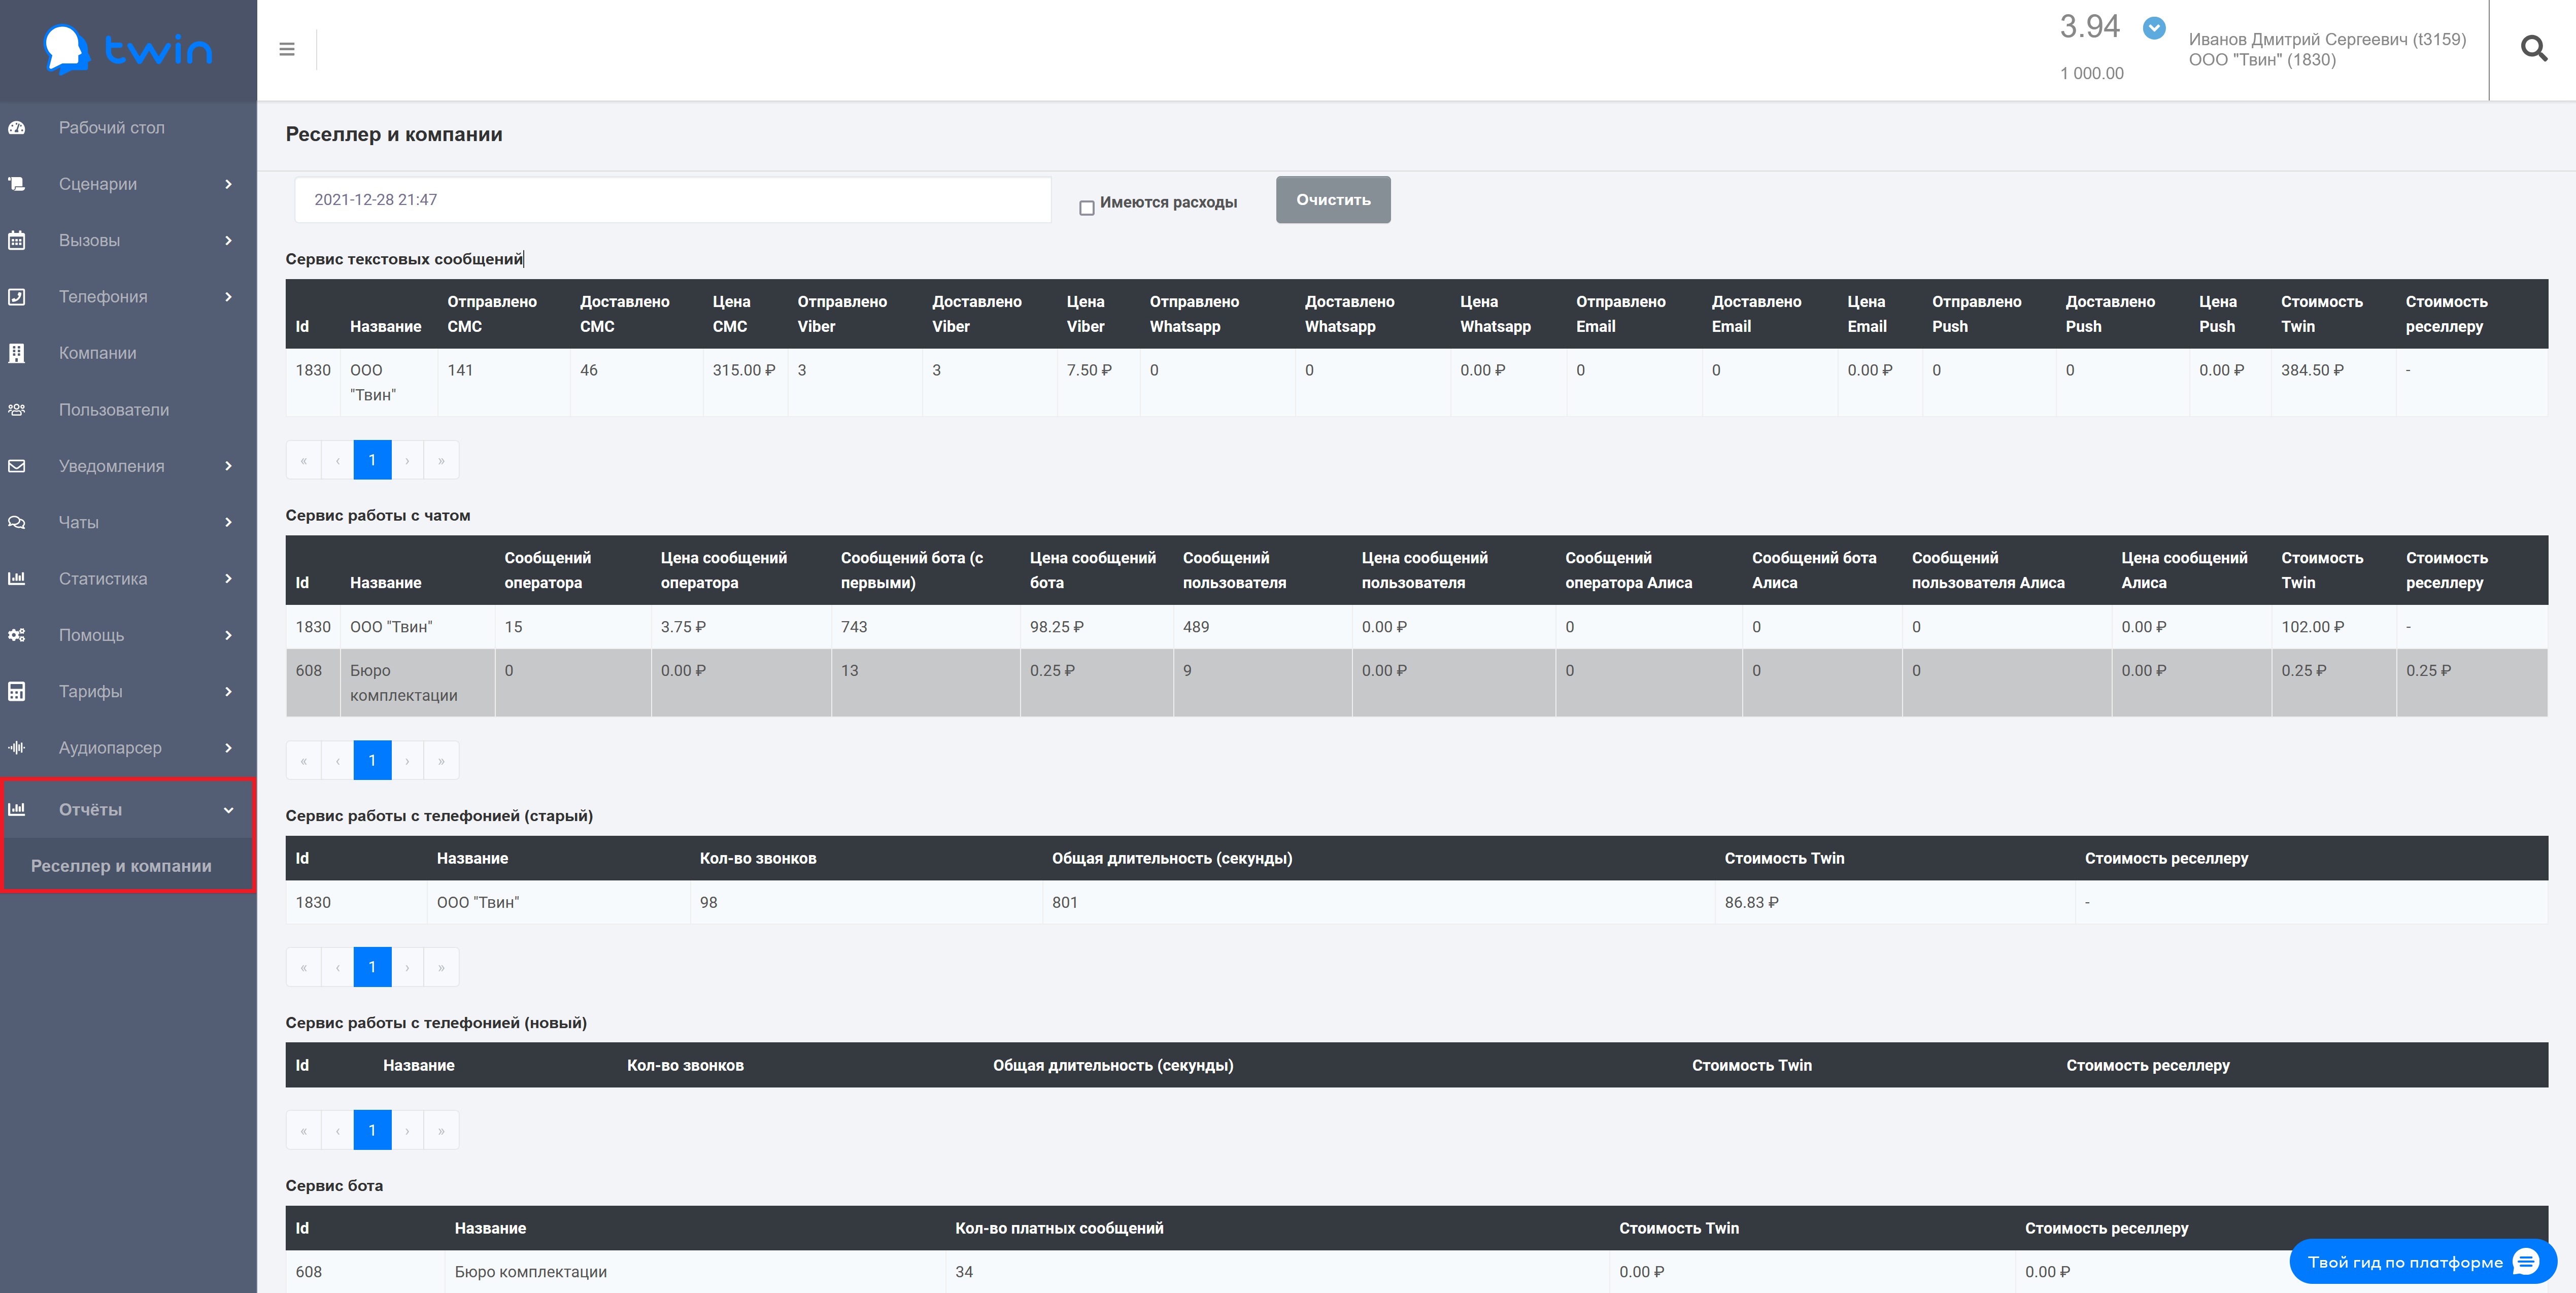Click the Тарифы calculator icon
Image resolution: width=2576 pixels, height=1293 pixels.
pos(17,692)
